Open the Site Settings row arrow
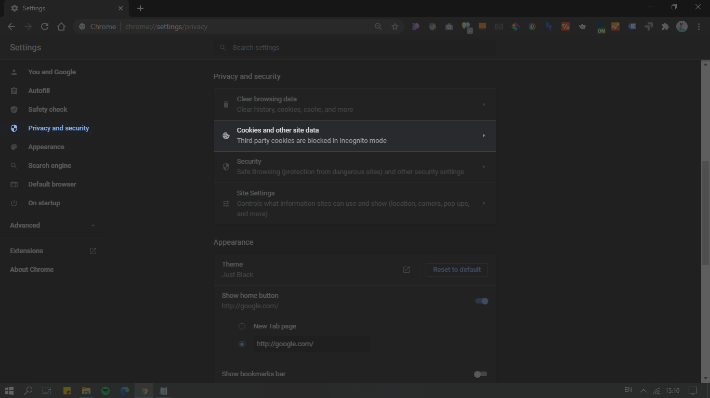Image resolution: width=710 pixels, height=398 pixels. (484, 203)
